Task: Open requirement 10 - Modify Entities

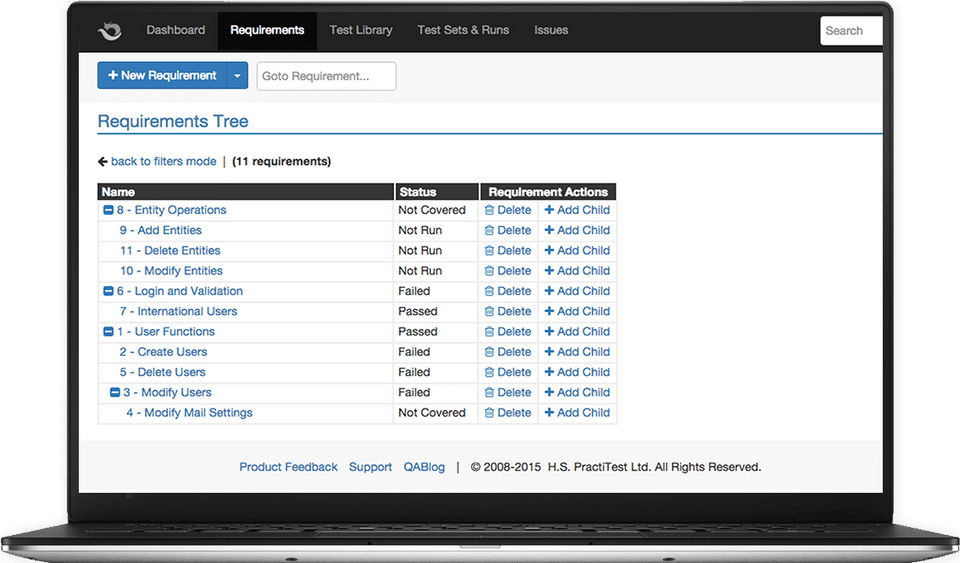Action: coord(171,270)
